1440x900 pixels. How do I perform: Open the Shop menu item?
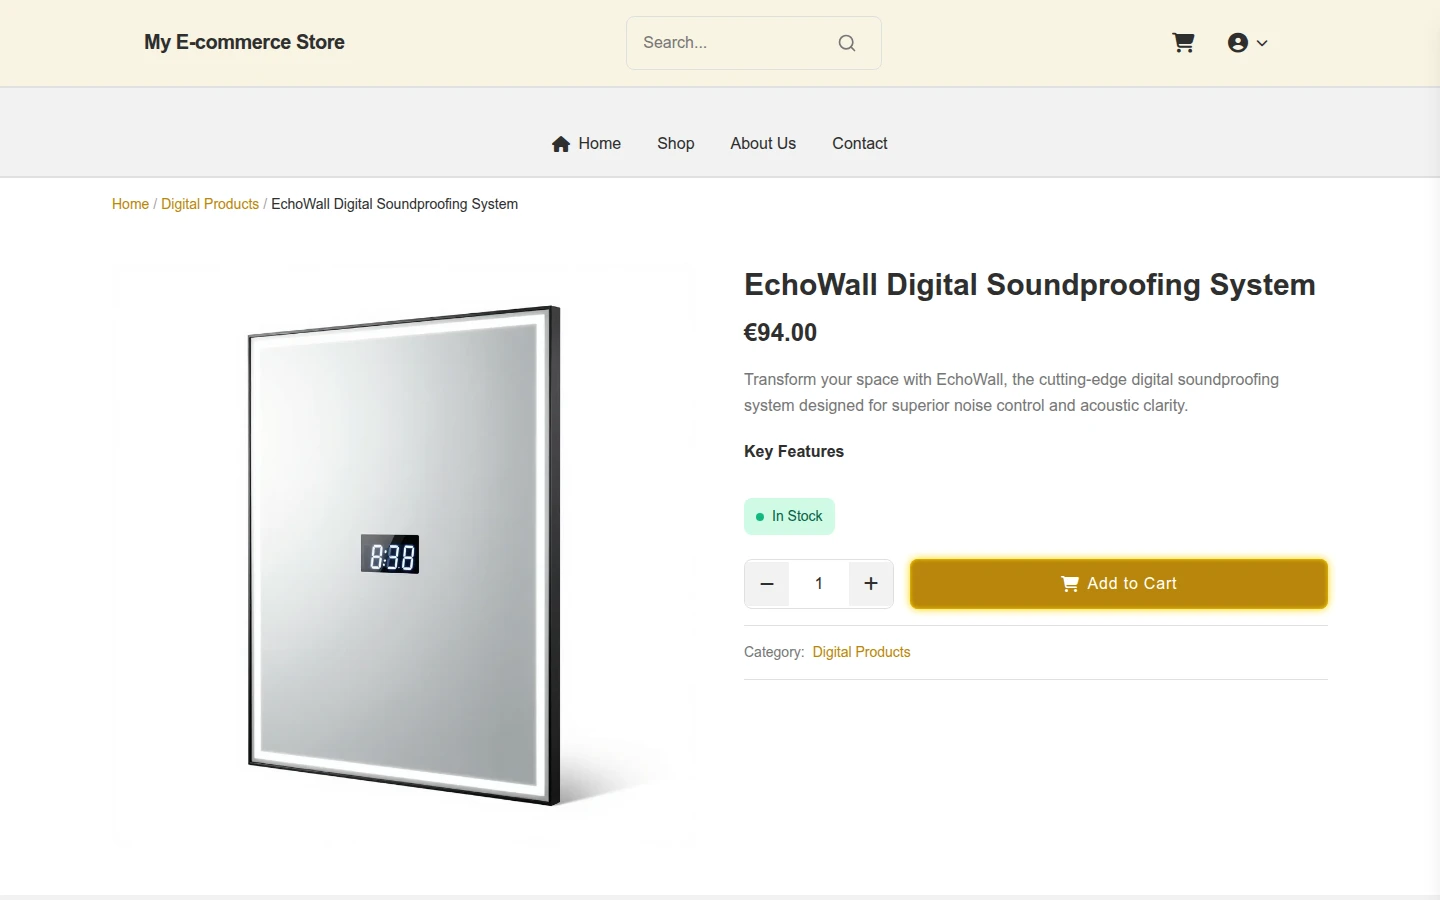[676, 144]
